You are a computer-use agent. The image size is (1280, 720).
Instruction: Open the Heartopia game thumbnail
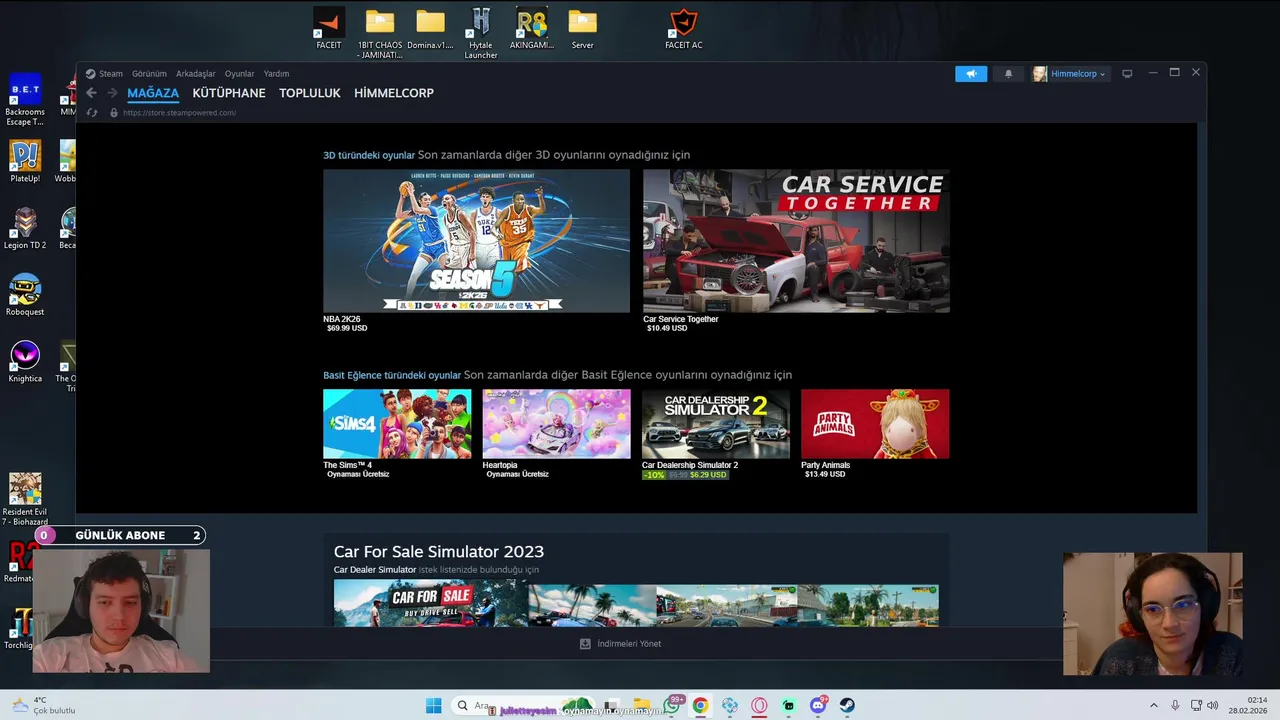pos(556,424)
